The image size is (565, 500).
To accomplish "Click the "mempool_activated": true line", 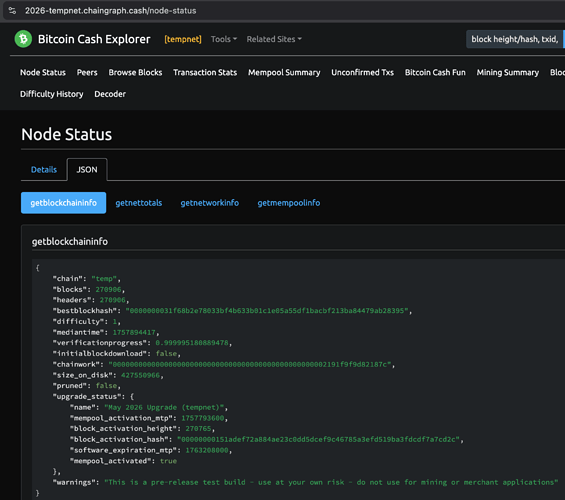I will [x=123, y=461].
